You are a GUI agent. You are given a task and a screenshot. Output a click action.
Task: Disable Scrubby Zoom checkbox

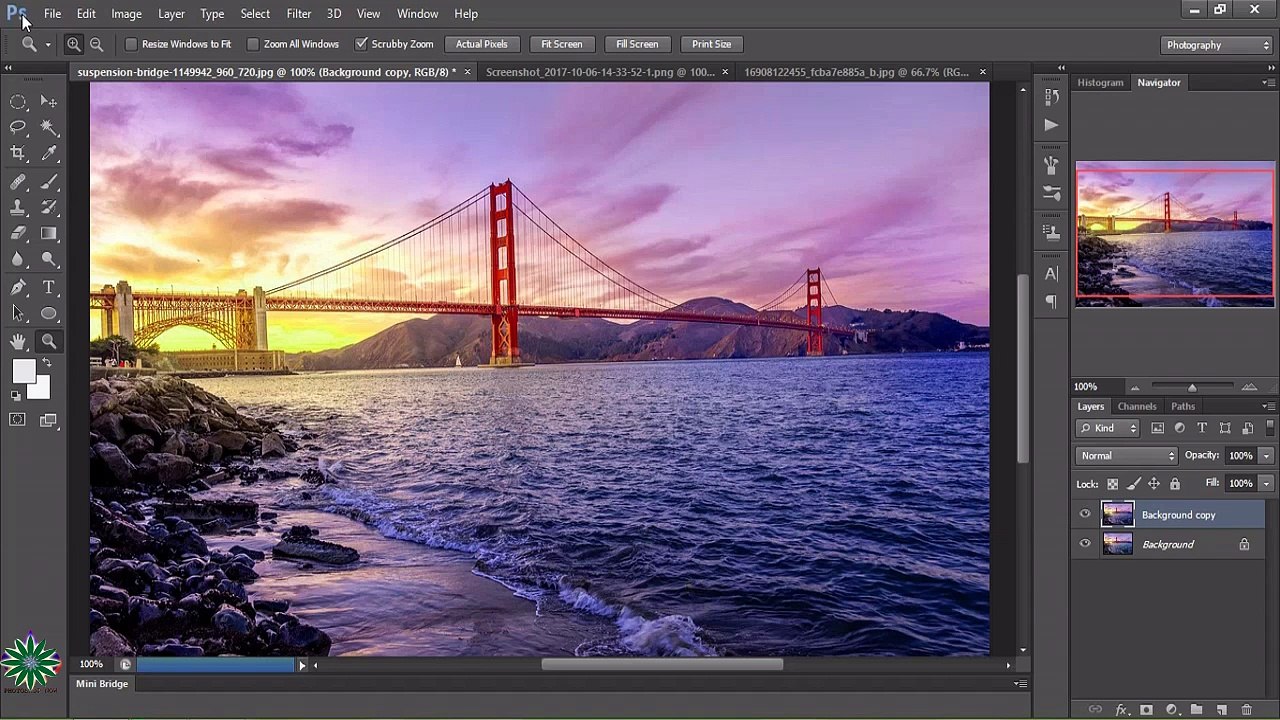point(361,44)
